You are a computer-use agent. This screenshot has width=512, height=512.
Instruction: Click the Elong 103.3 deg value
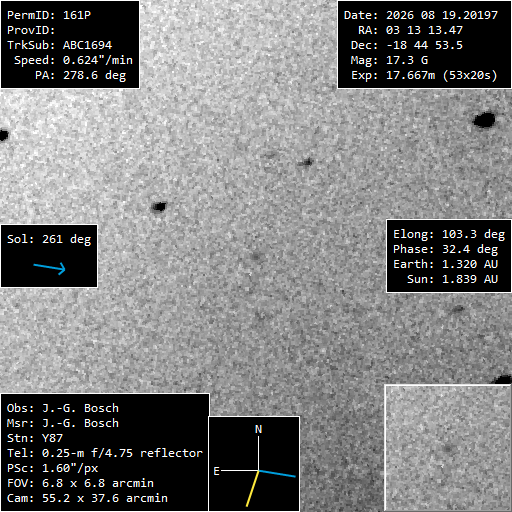[x=449, y=234]
